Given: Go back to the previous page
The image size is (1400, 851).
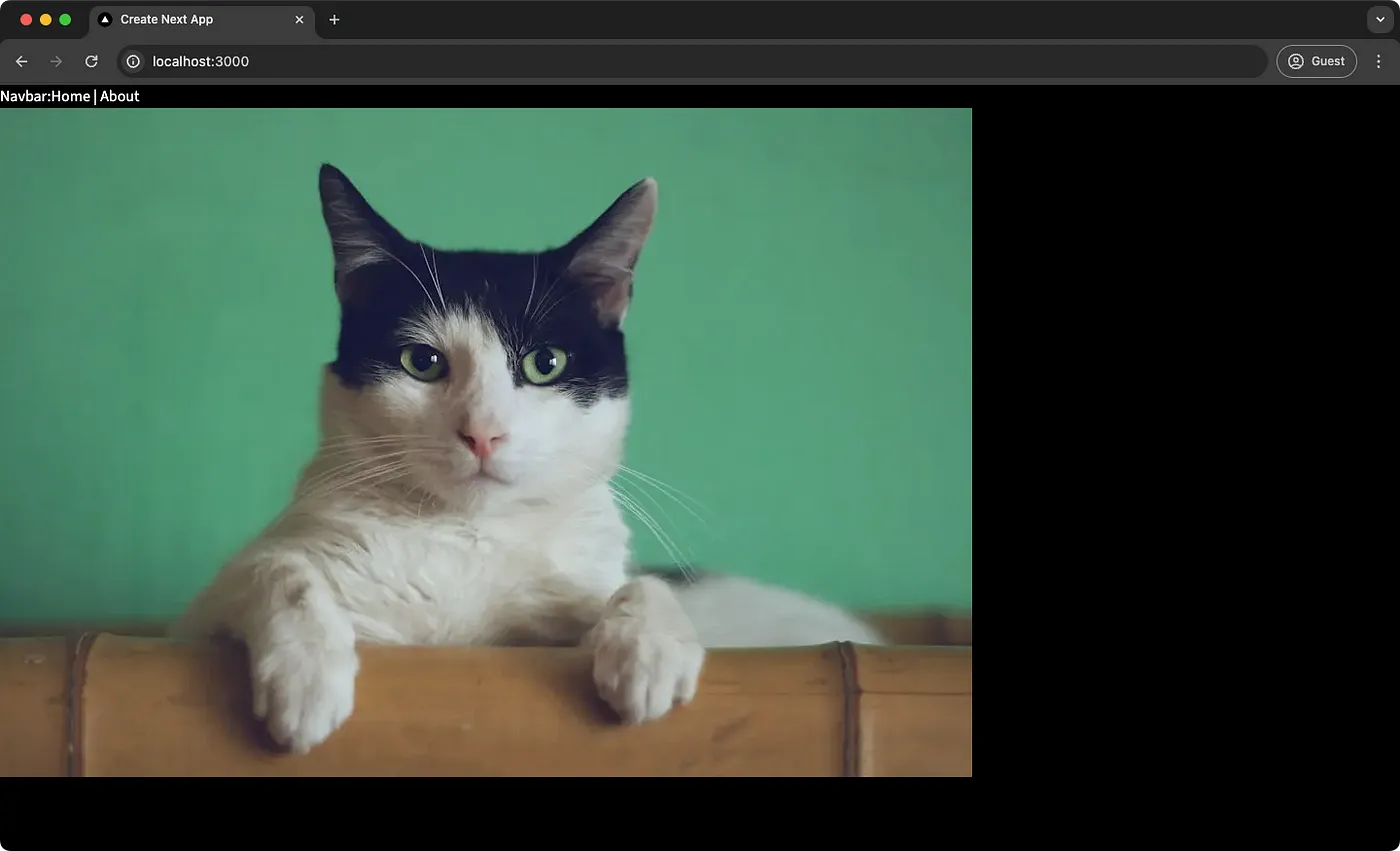Looking at the screenshot, I should [x=21, y=61].
